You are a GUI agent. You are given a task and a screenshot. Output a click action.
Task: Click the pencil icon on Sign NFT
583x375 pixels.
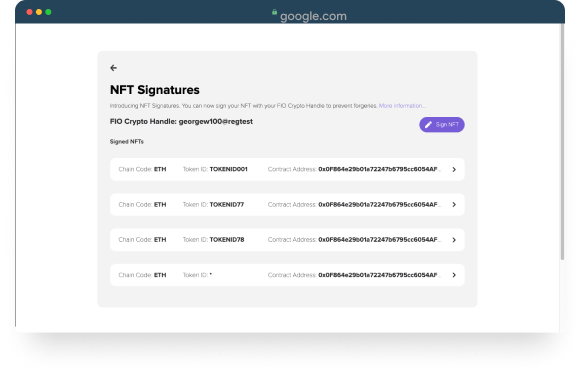(428, 125)
